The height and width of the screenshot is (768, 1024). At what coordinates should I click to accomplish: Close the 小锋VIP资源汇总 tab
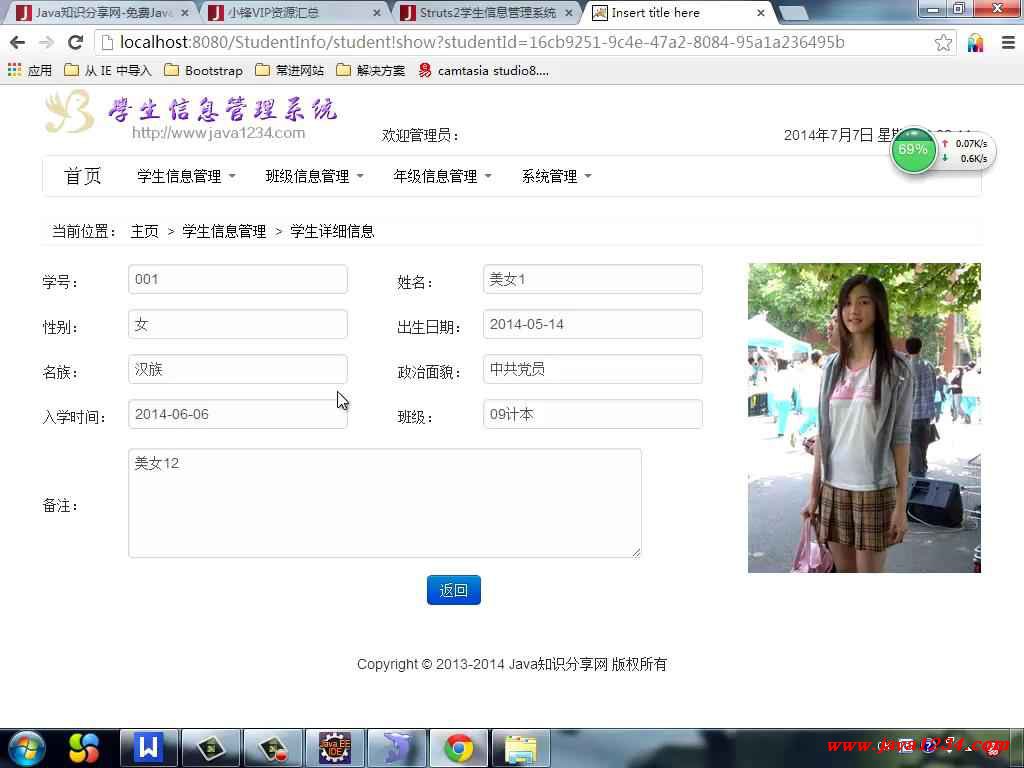click(x=377, y=12)
